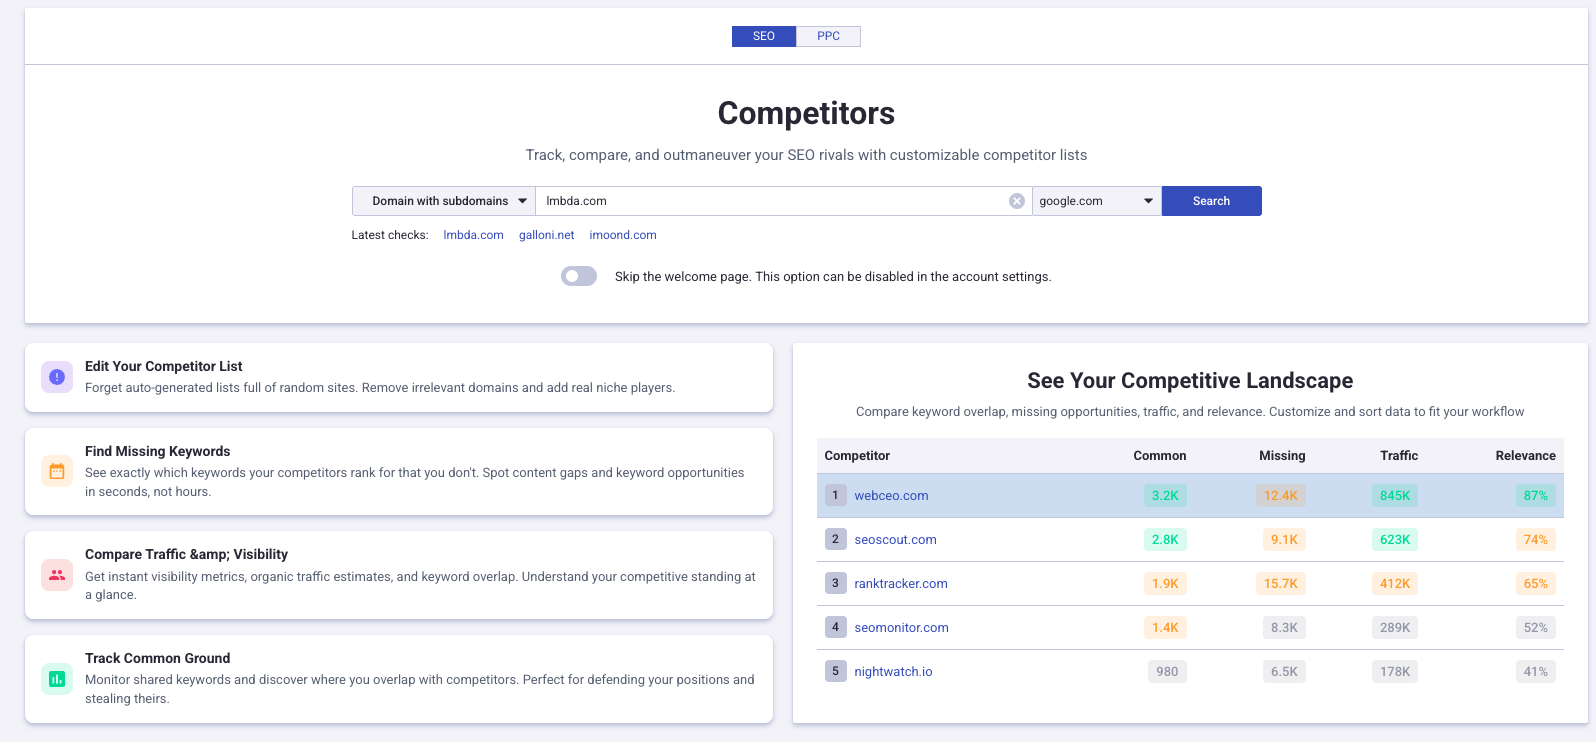Click the Track Common Ground chart icon
1596x742 pixels.
(57, 679)
